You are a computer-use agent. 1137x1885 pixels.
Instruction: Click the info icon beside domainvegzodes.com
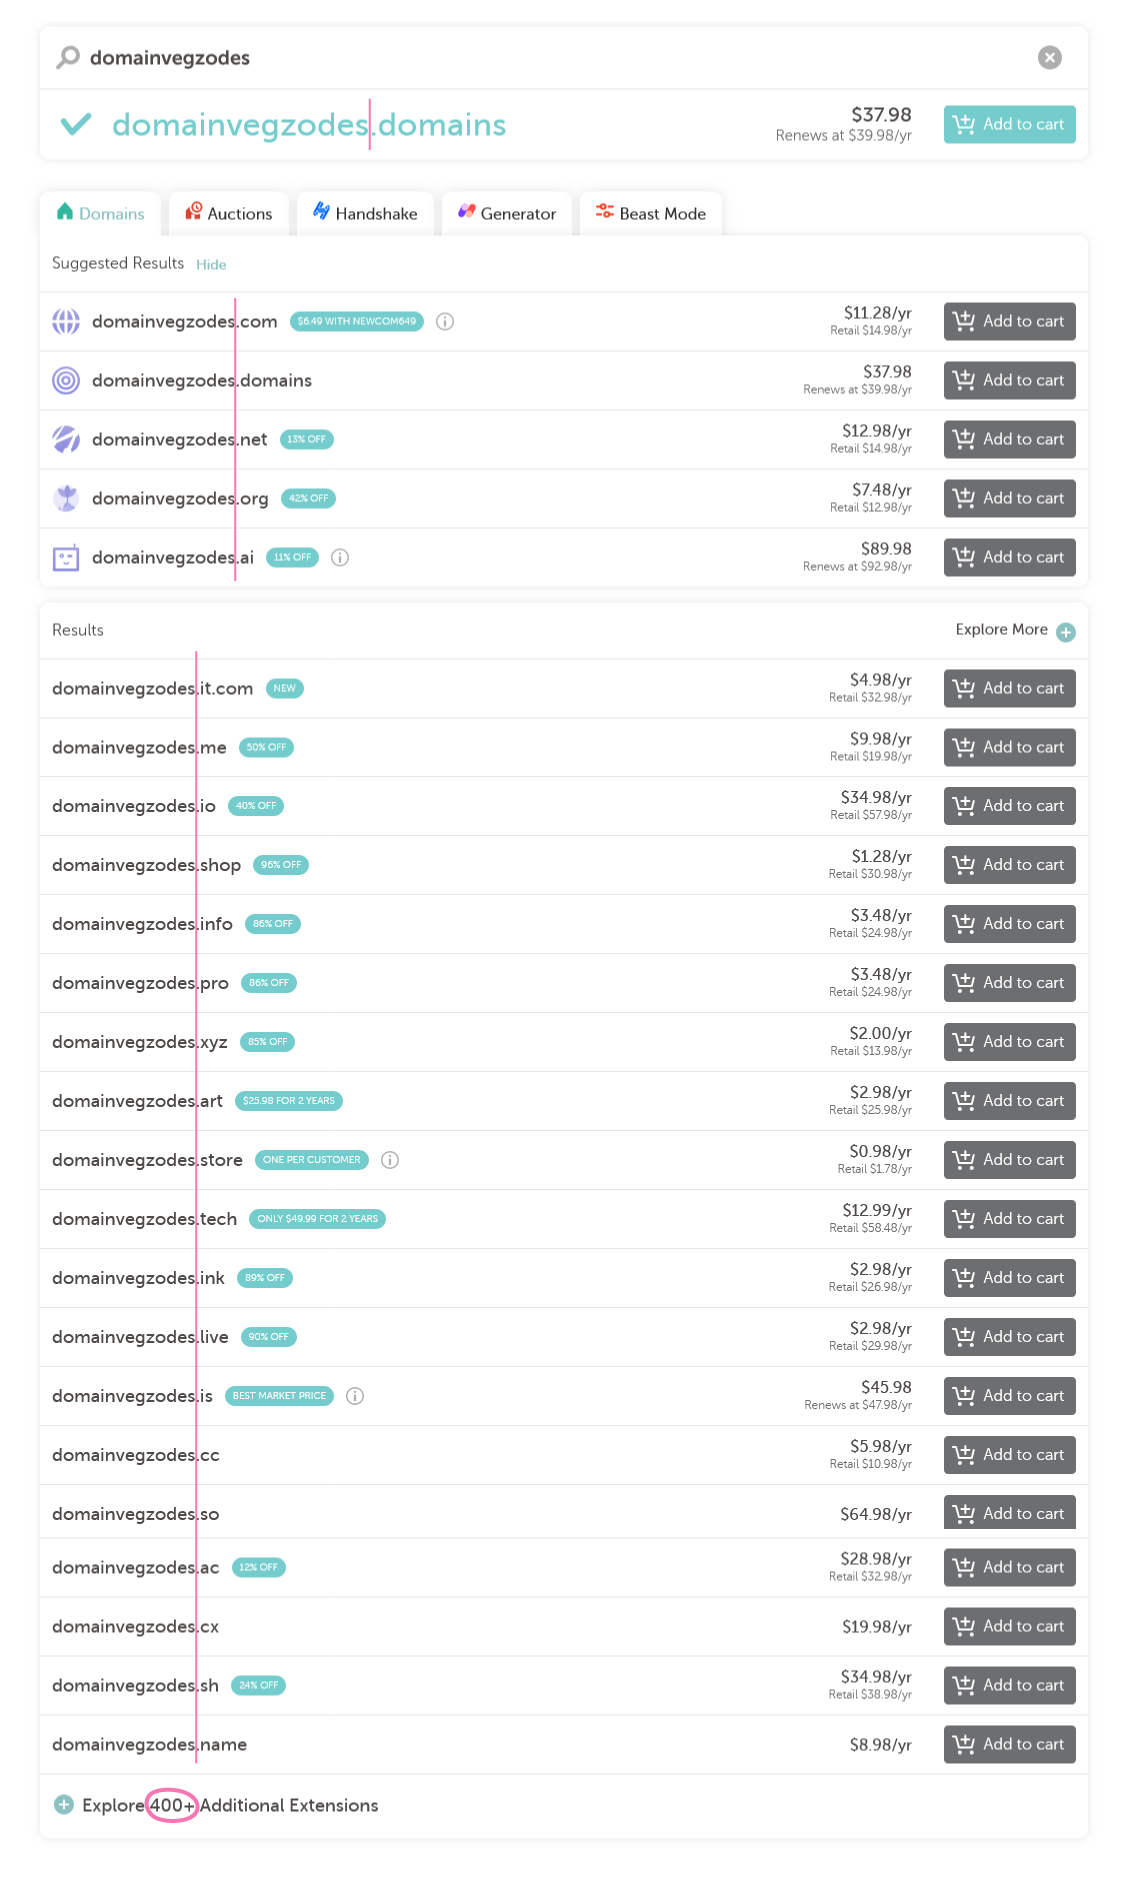(x=445, y=322)
